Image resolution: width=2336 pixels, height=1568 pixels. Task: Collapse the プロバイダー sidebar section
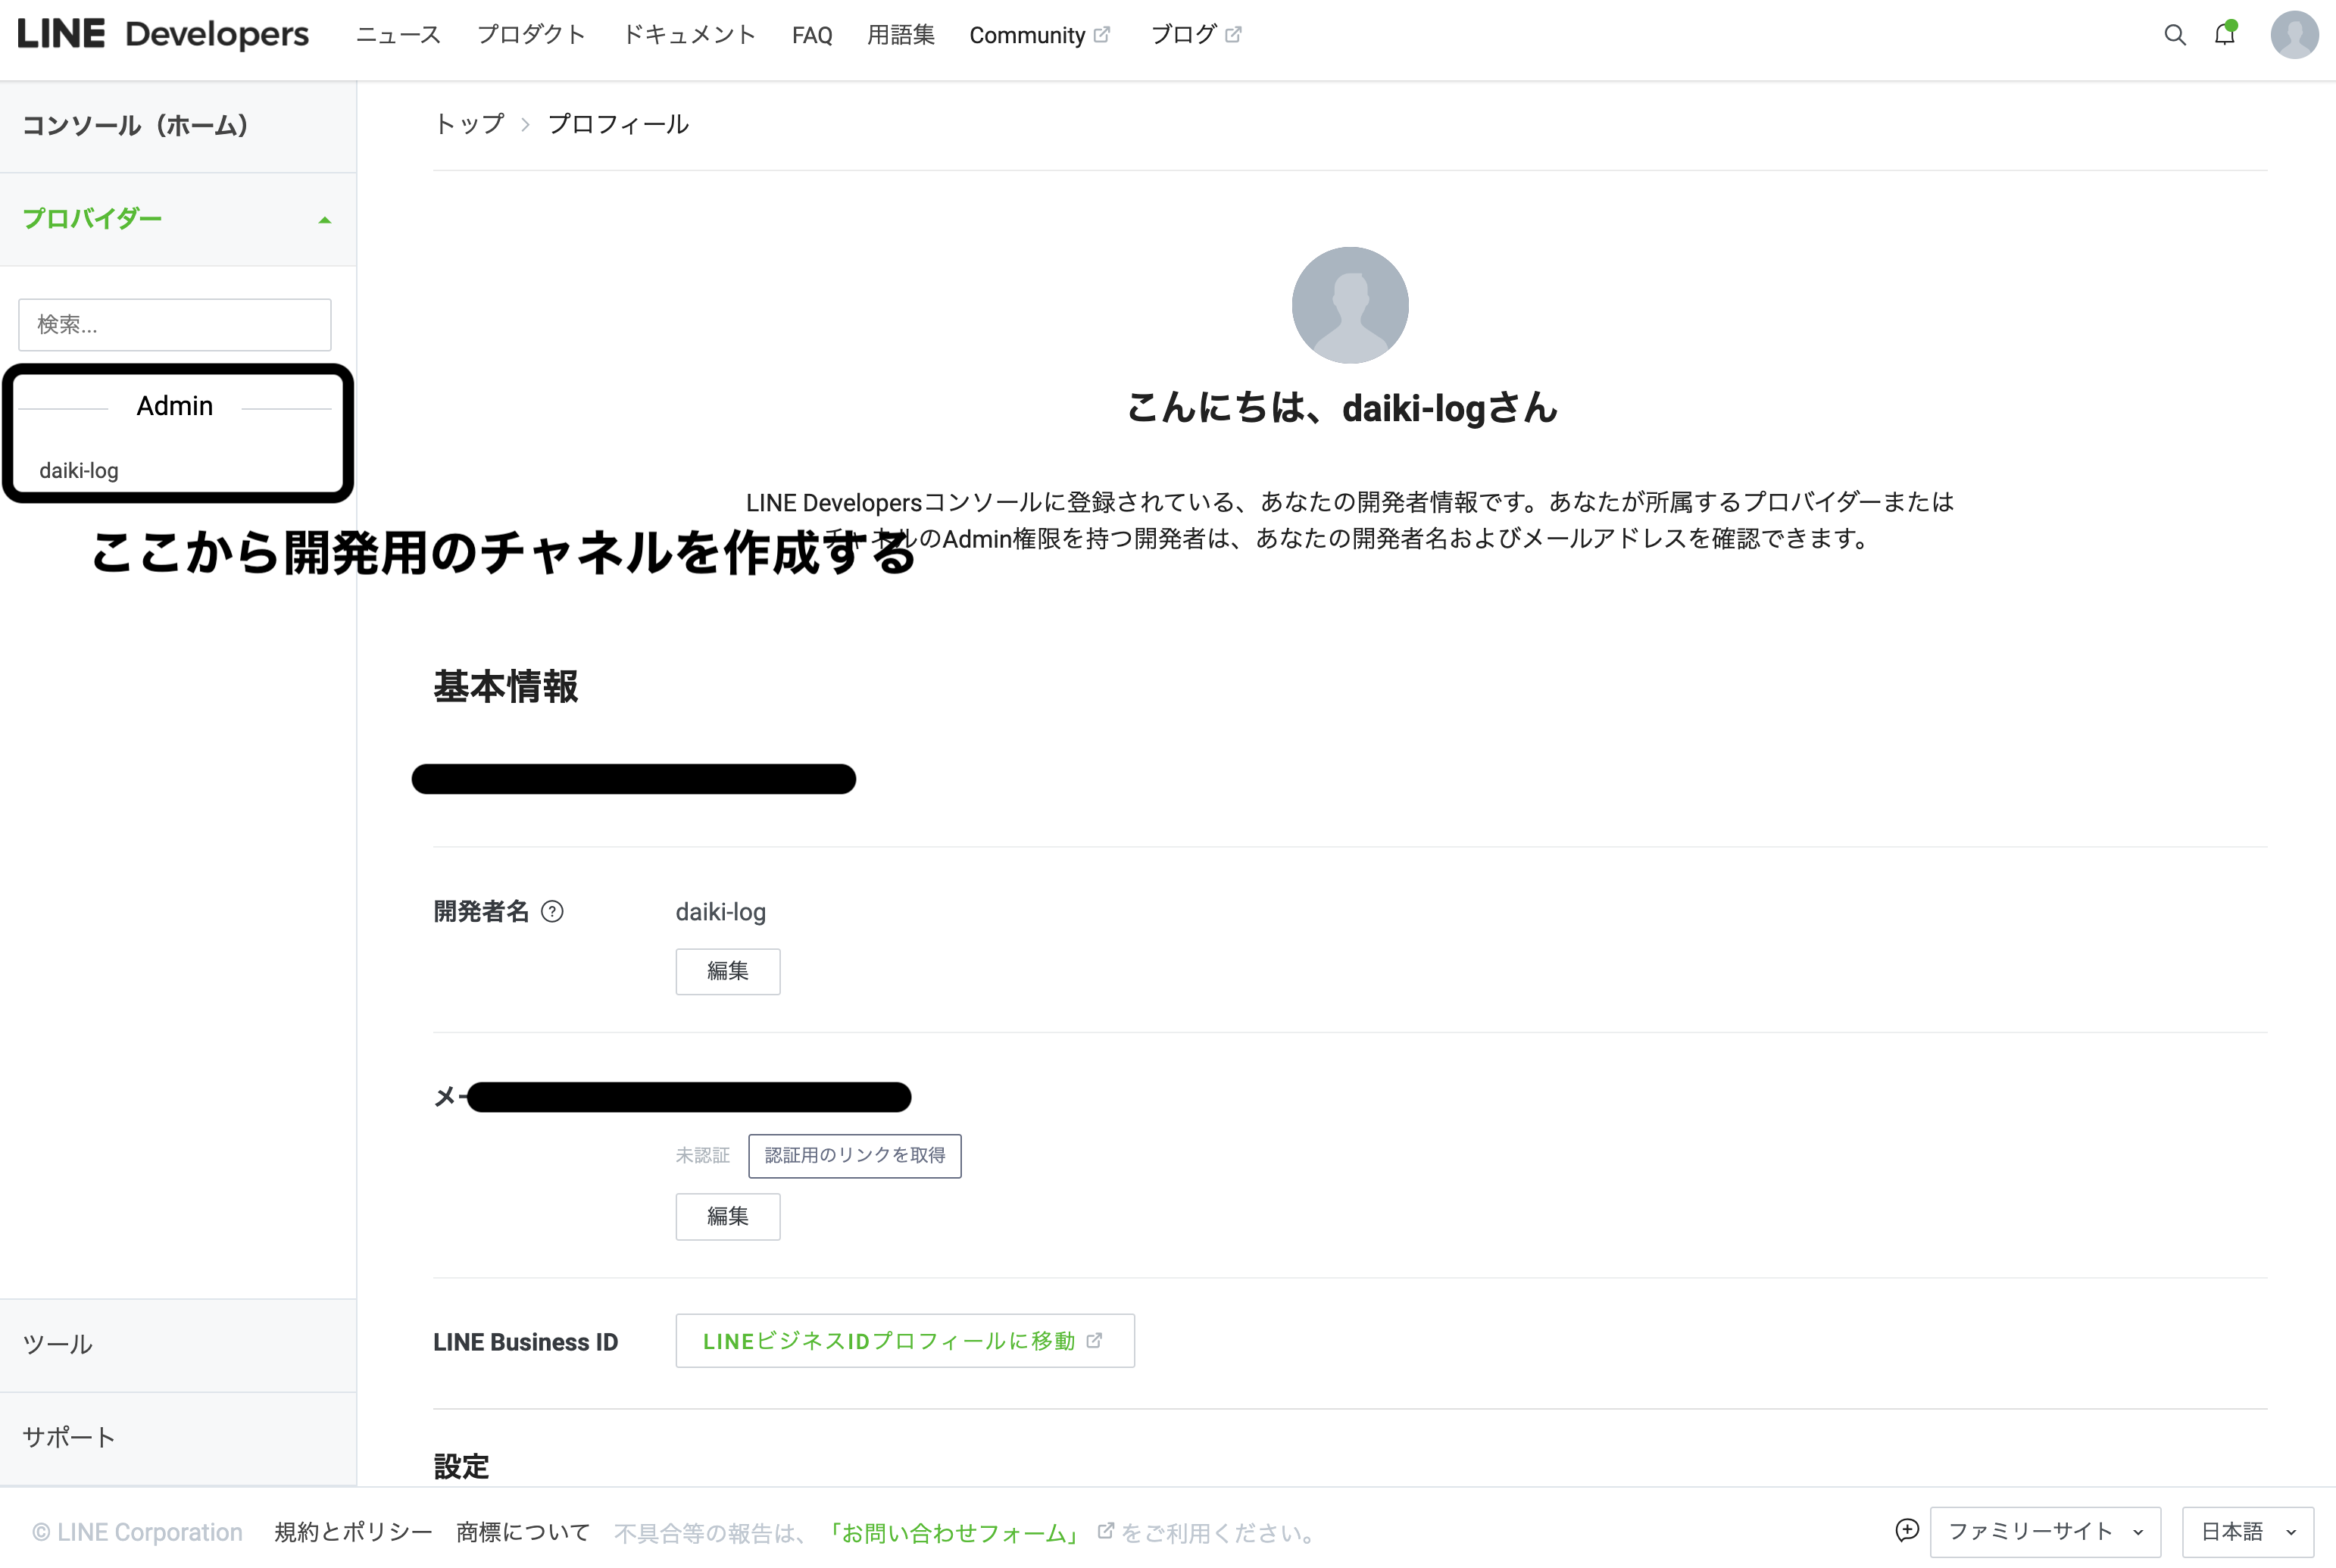click(178, 219)
